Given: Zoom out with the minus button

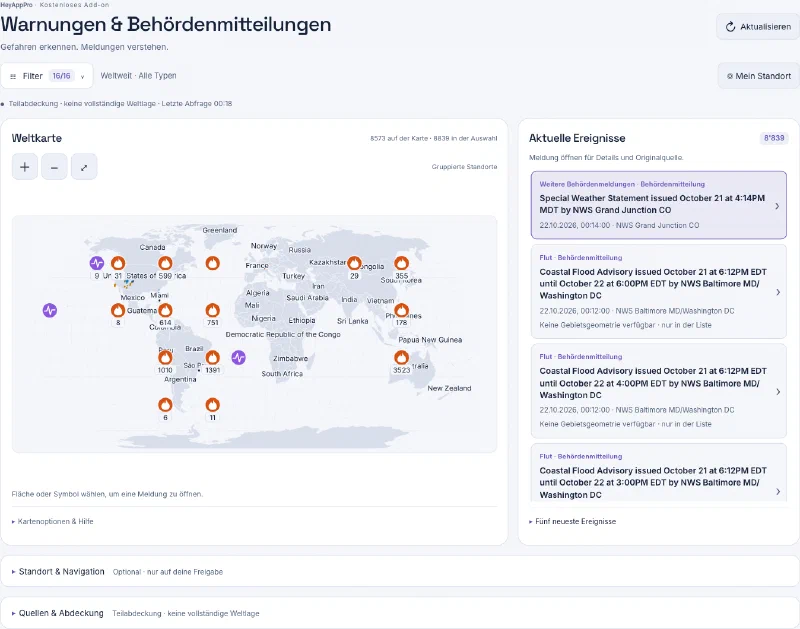Looking at the screenshot, I should [x=54, y=167].
